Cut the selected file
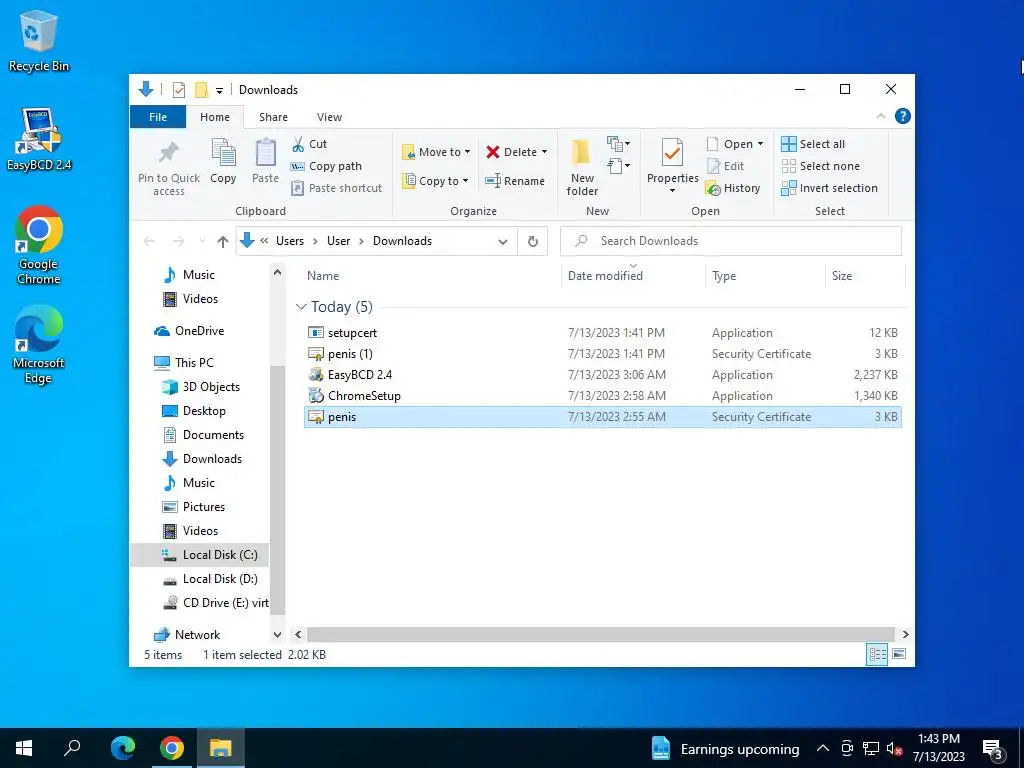 pyautogui.click(x=309, y=144)
